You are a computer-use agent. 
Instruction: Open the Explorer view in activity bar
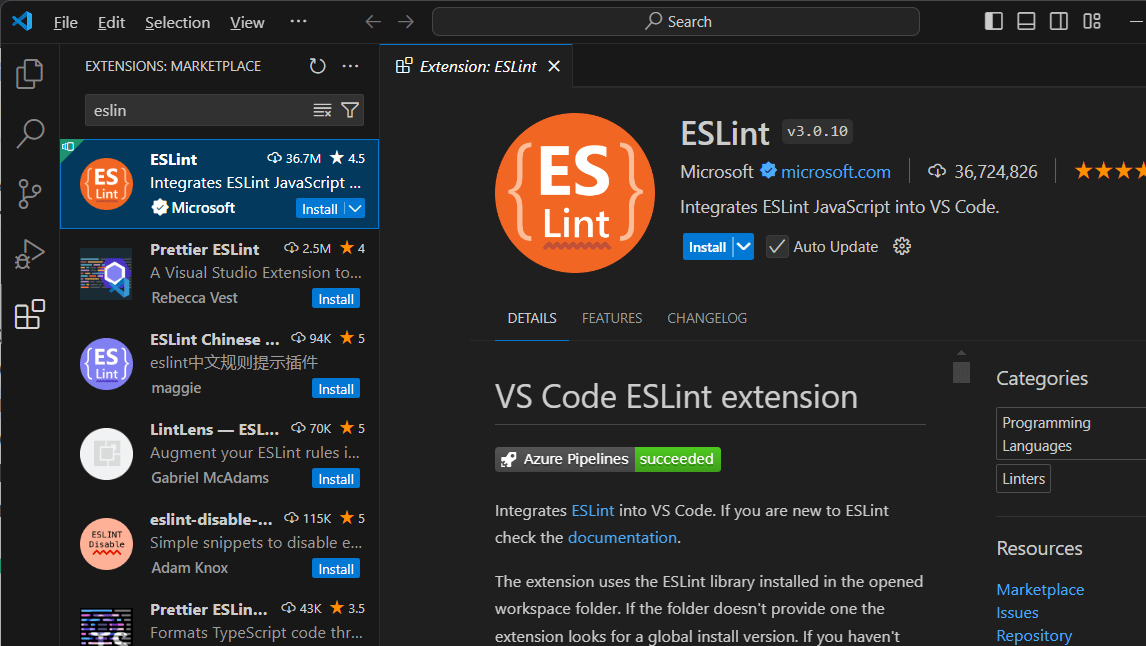pos(30,73)
